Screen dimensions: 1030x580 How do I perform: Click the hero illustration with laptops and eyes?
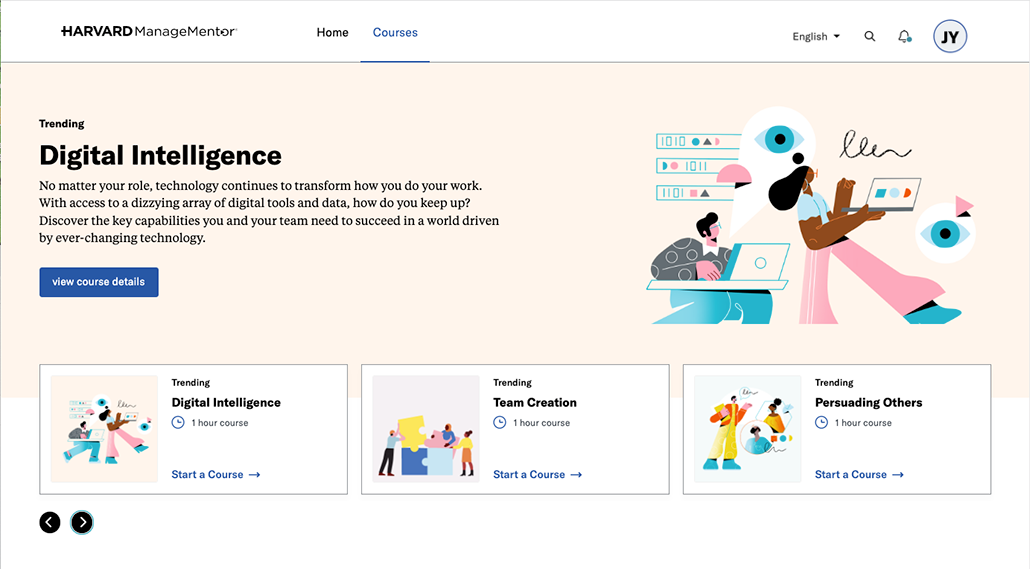point(810,215)
